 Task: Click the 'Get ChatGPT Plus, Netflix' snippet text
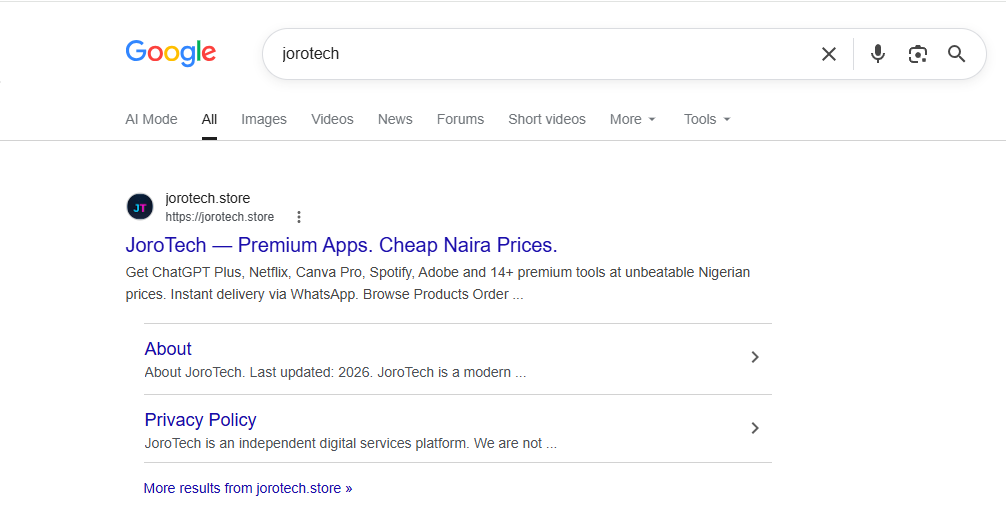[438, 283]
